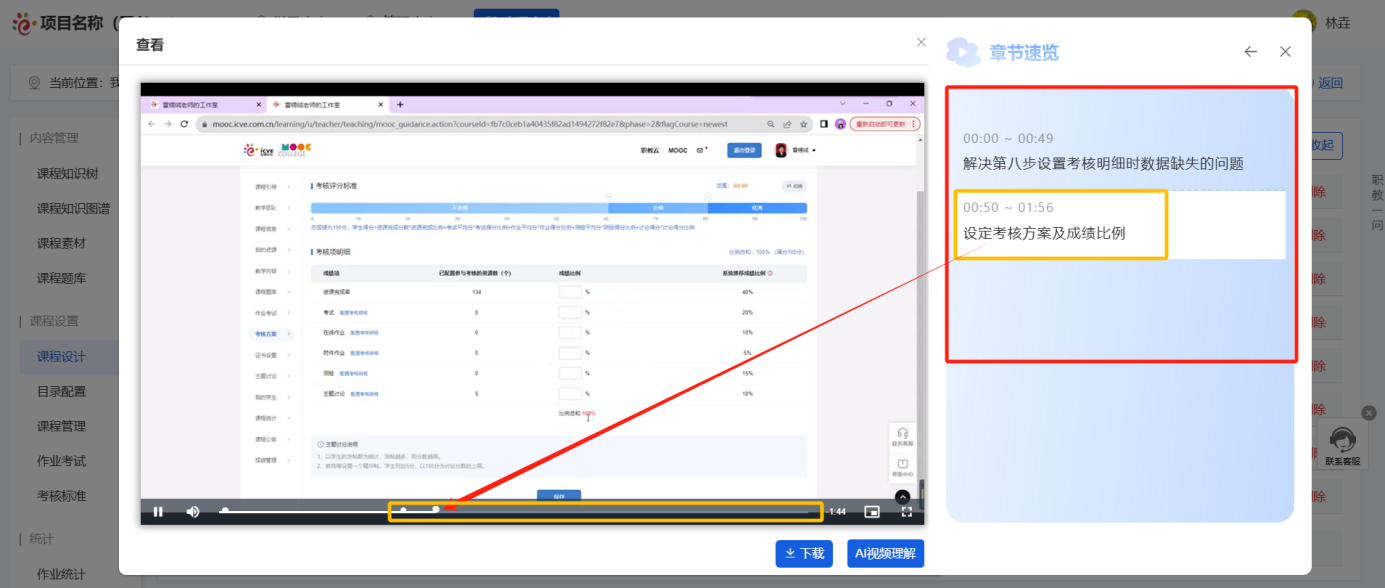Dismiss the 联系客服 floating widget
This screenshot has width=1385, height=588.
pyautogui.click(x=1369, y=412)
